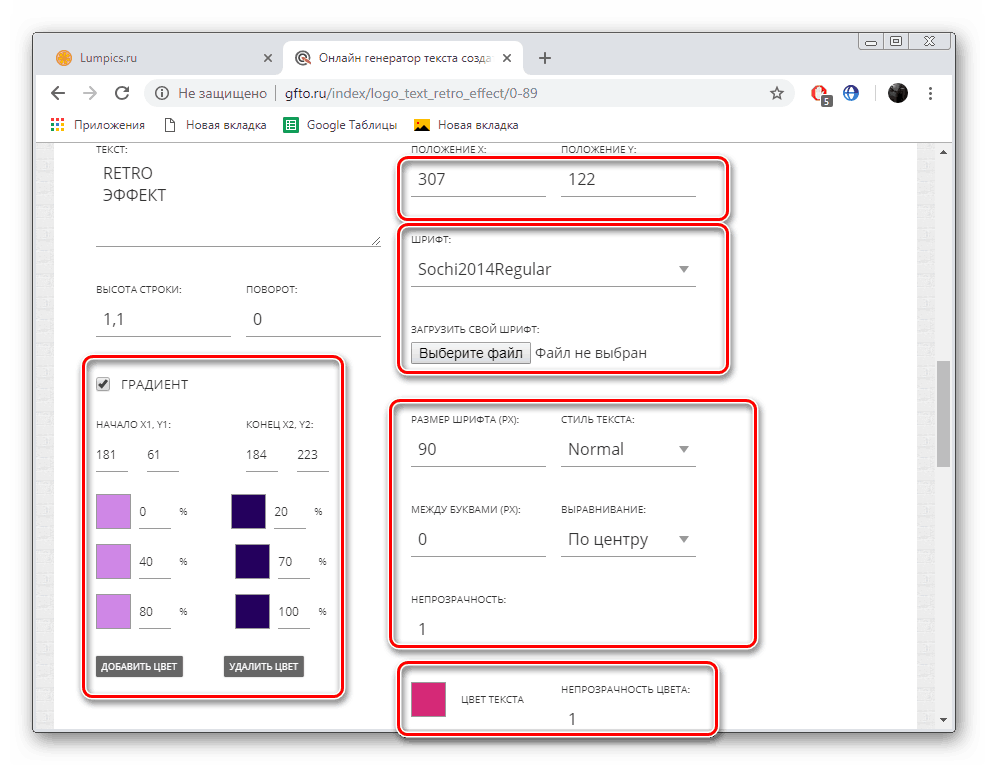Expand the Шрифт Sochi2014Regular dropdown
The width and height of the screenshot is (988, 765).
tap(553, 270)
